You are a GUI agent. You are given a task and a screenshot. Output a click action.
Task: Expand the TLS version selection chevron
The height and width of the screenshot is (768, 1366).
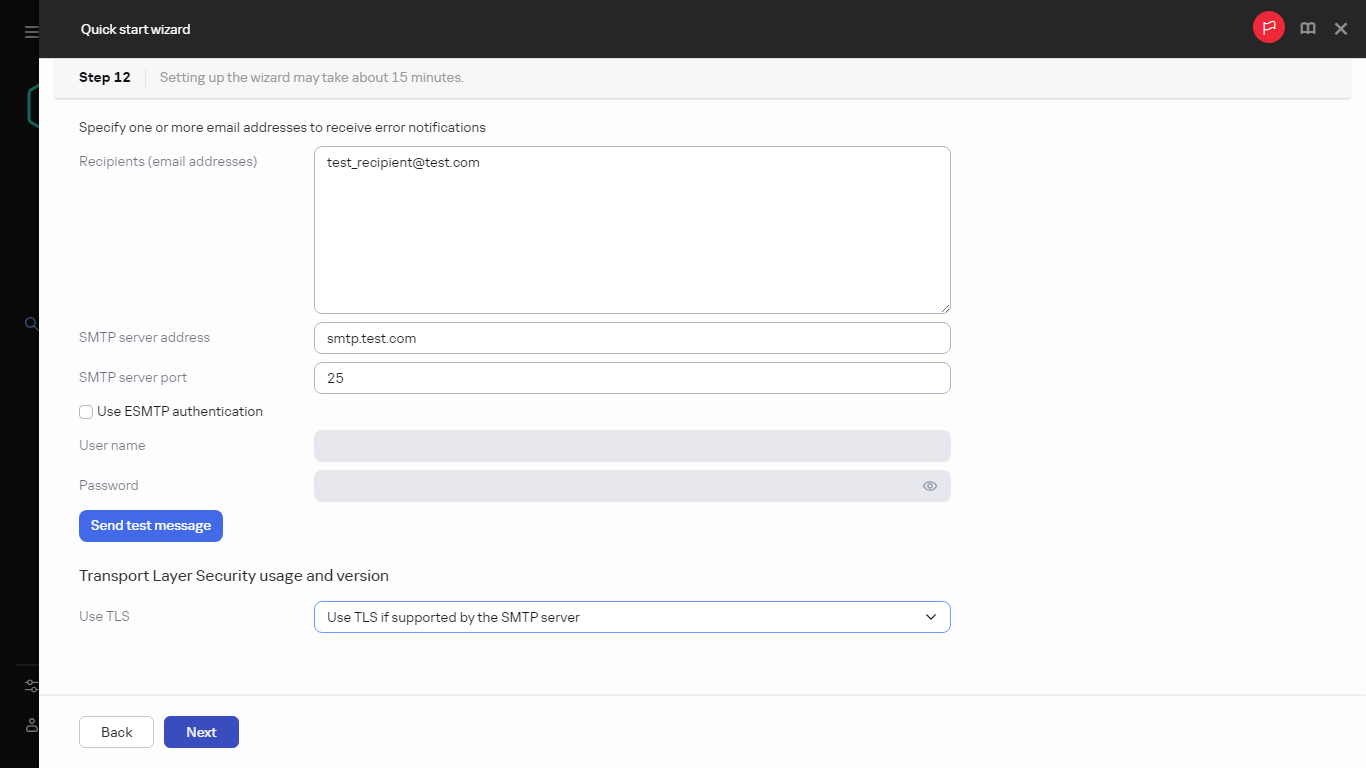click(x=931, y=617)
